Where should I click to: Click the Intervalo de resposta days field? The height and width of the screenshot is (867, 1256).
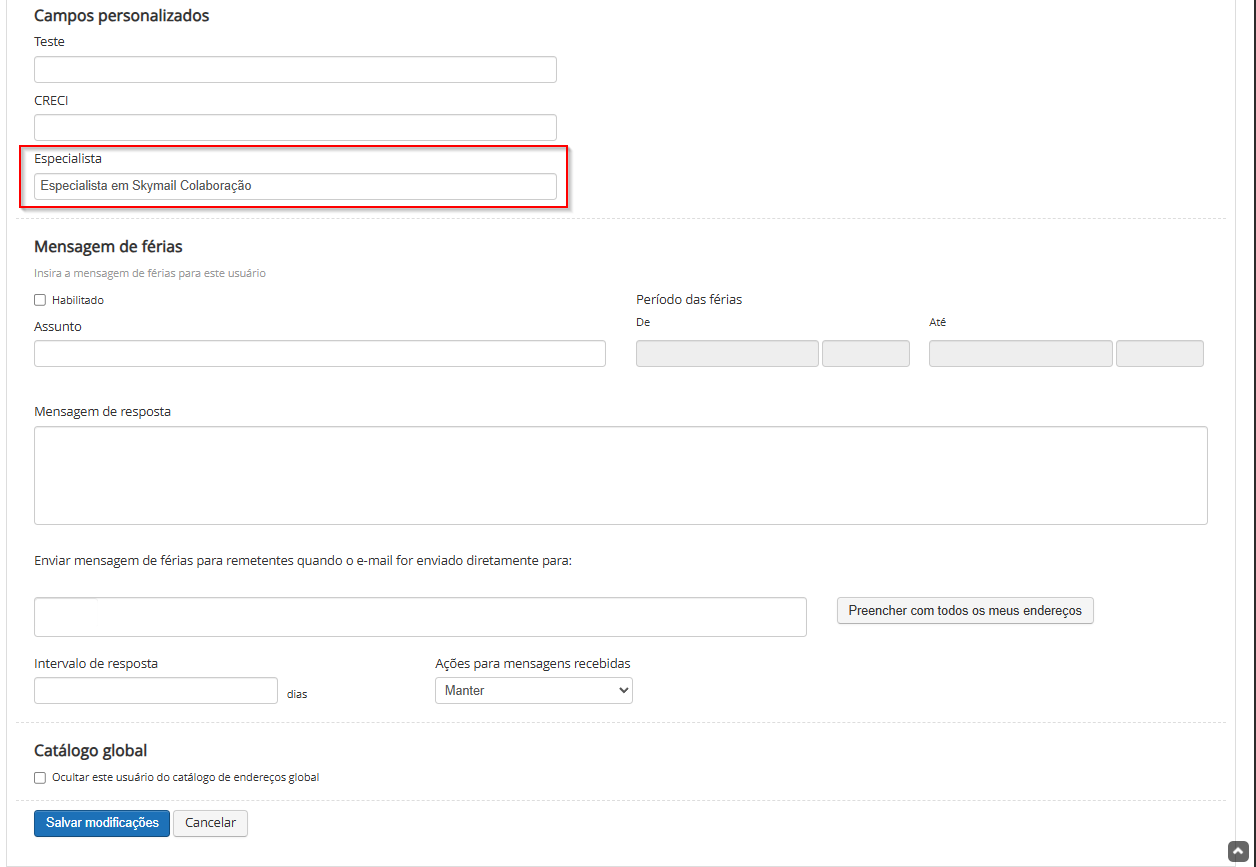coord(155,691)
